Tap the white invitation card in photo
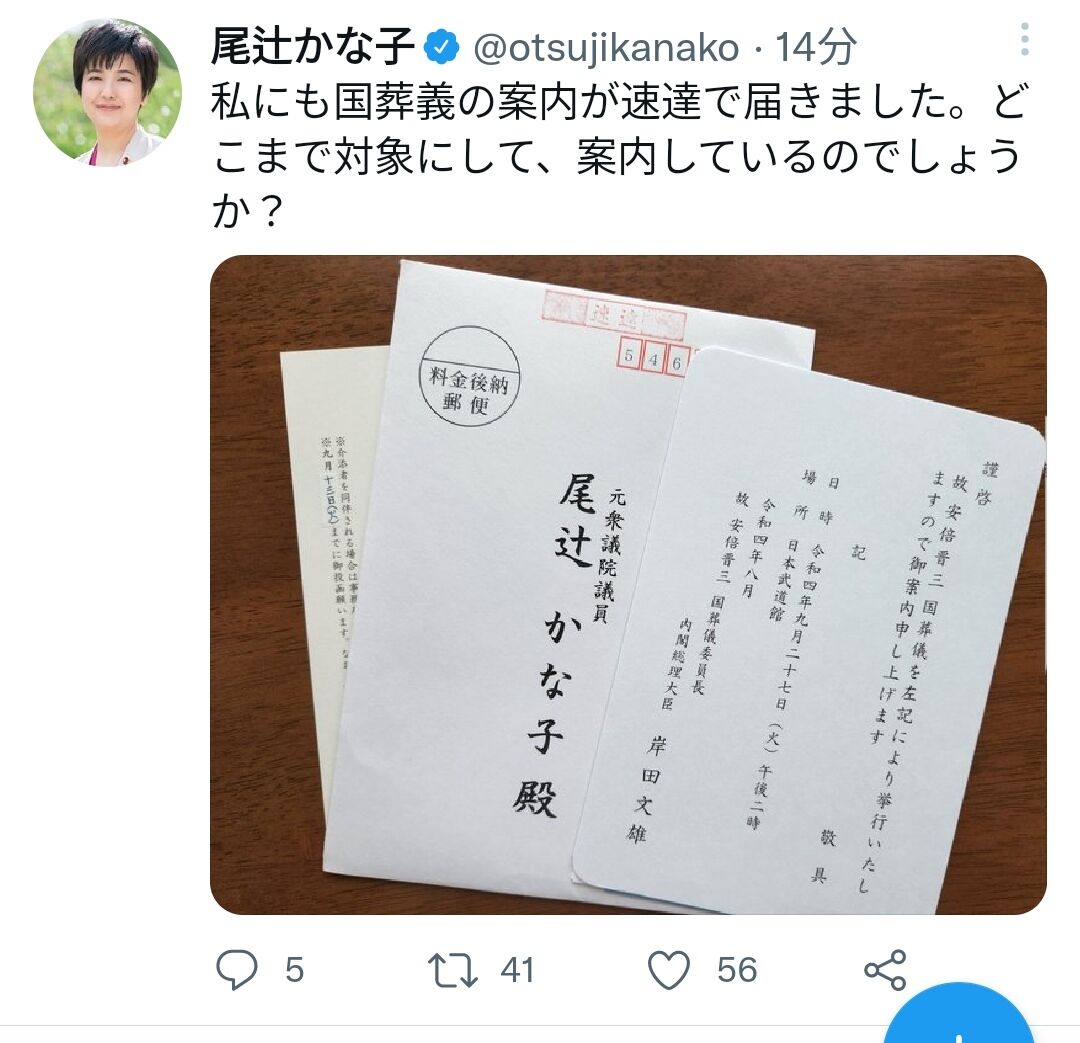This screenshot has width=1080, height=1043. [x=809, y=630]
